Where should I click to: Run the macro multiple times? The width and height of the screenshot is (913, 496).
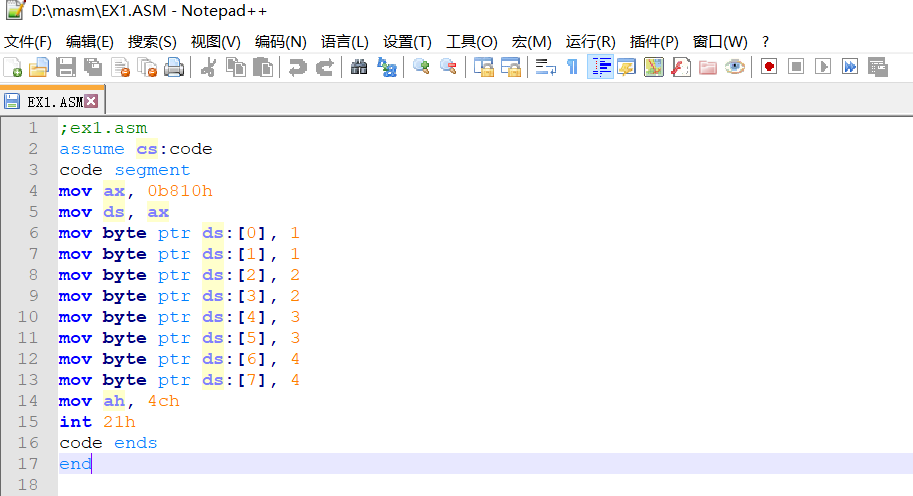[850, 68]
